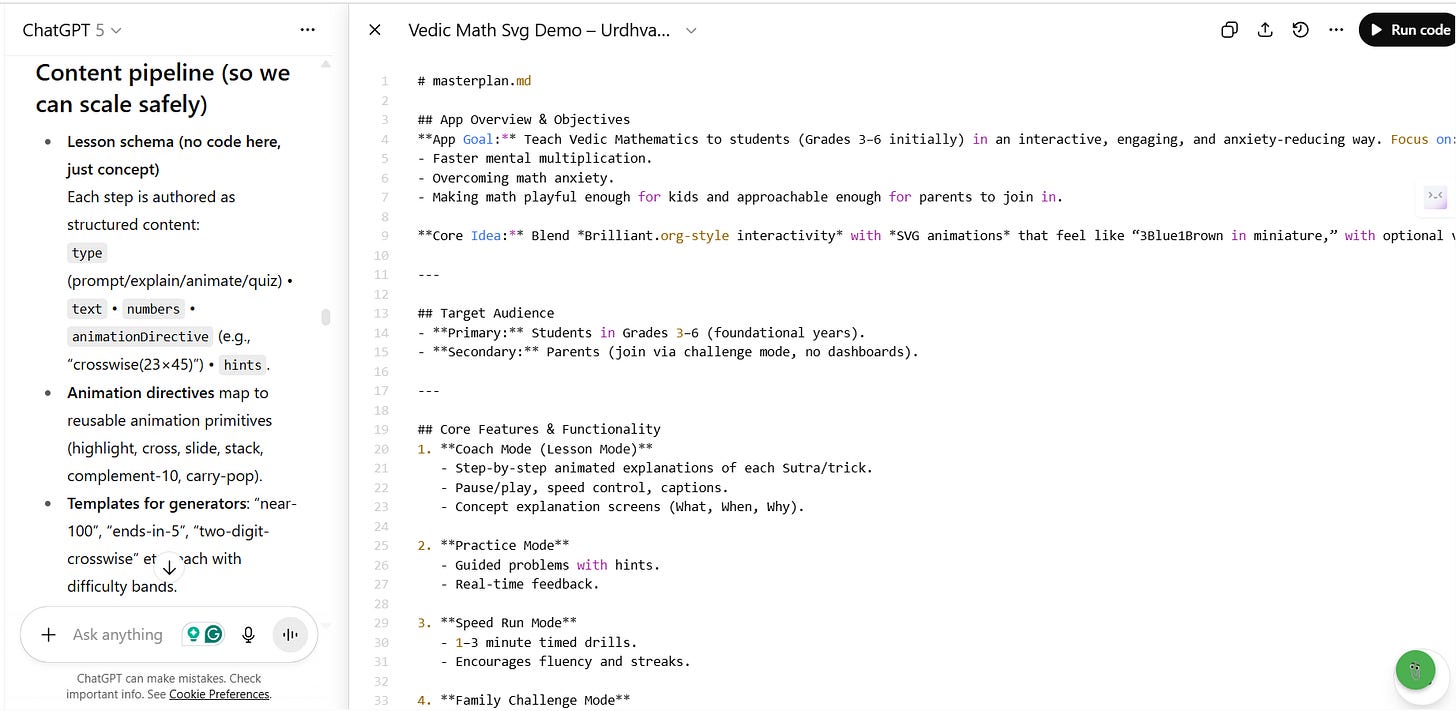
Task: Click the chat panel scrollbar thumb
Action: (x=325, y=317)
